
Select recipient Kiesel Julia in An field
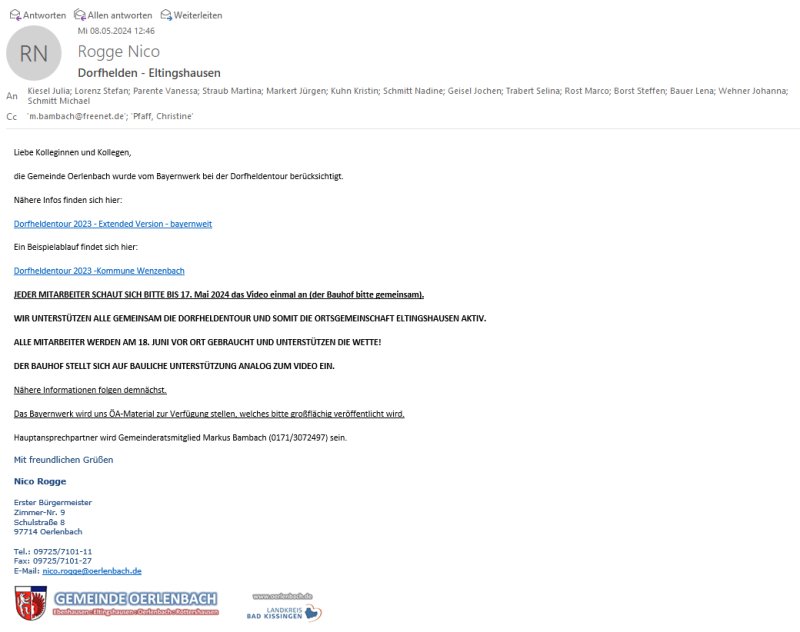point(49,91)
